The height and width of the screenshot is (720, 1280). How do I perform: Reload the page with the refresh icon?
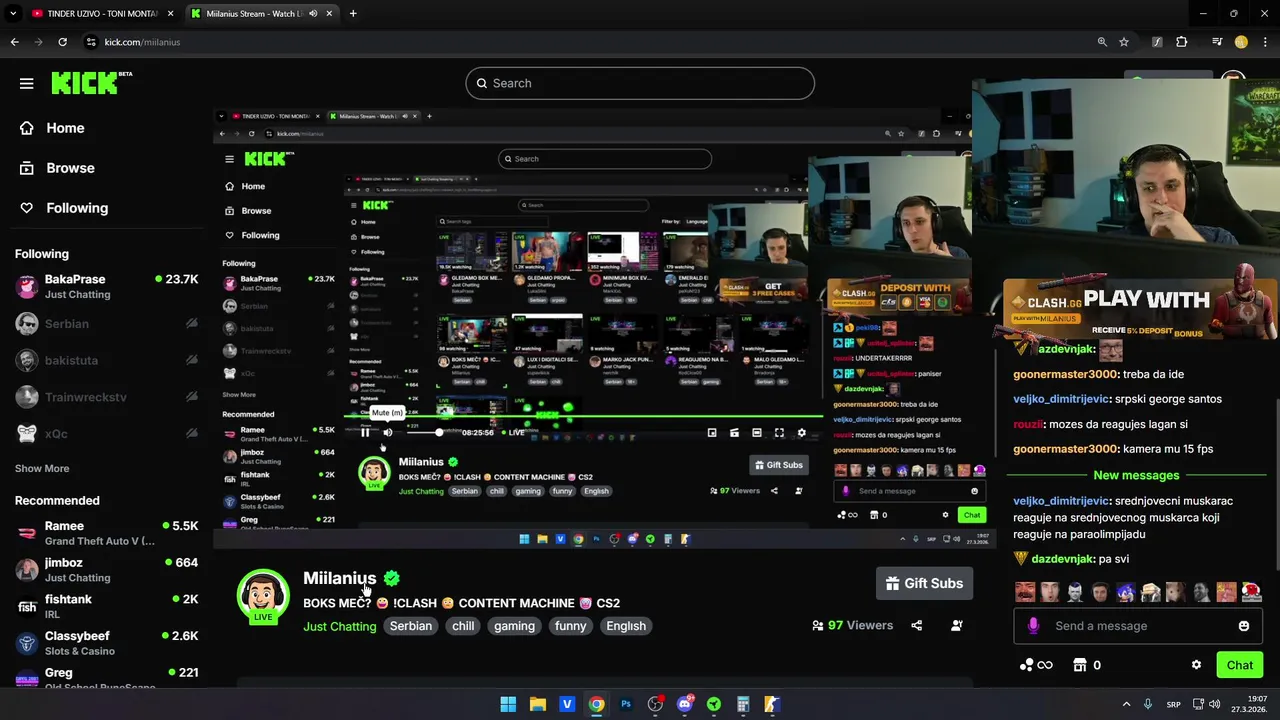tap(62, 42)
